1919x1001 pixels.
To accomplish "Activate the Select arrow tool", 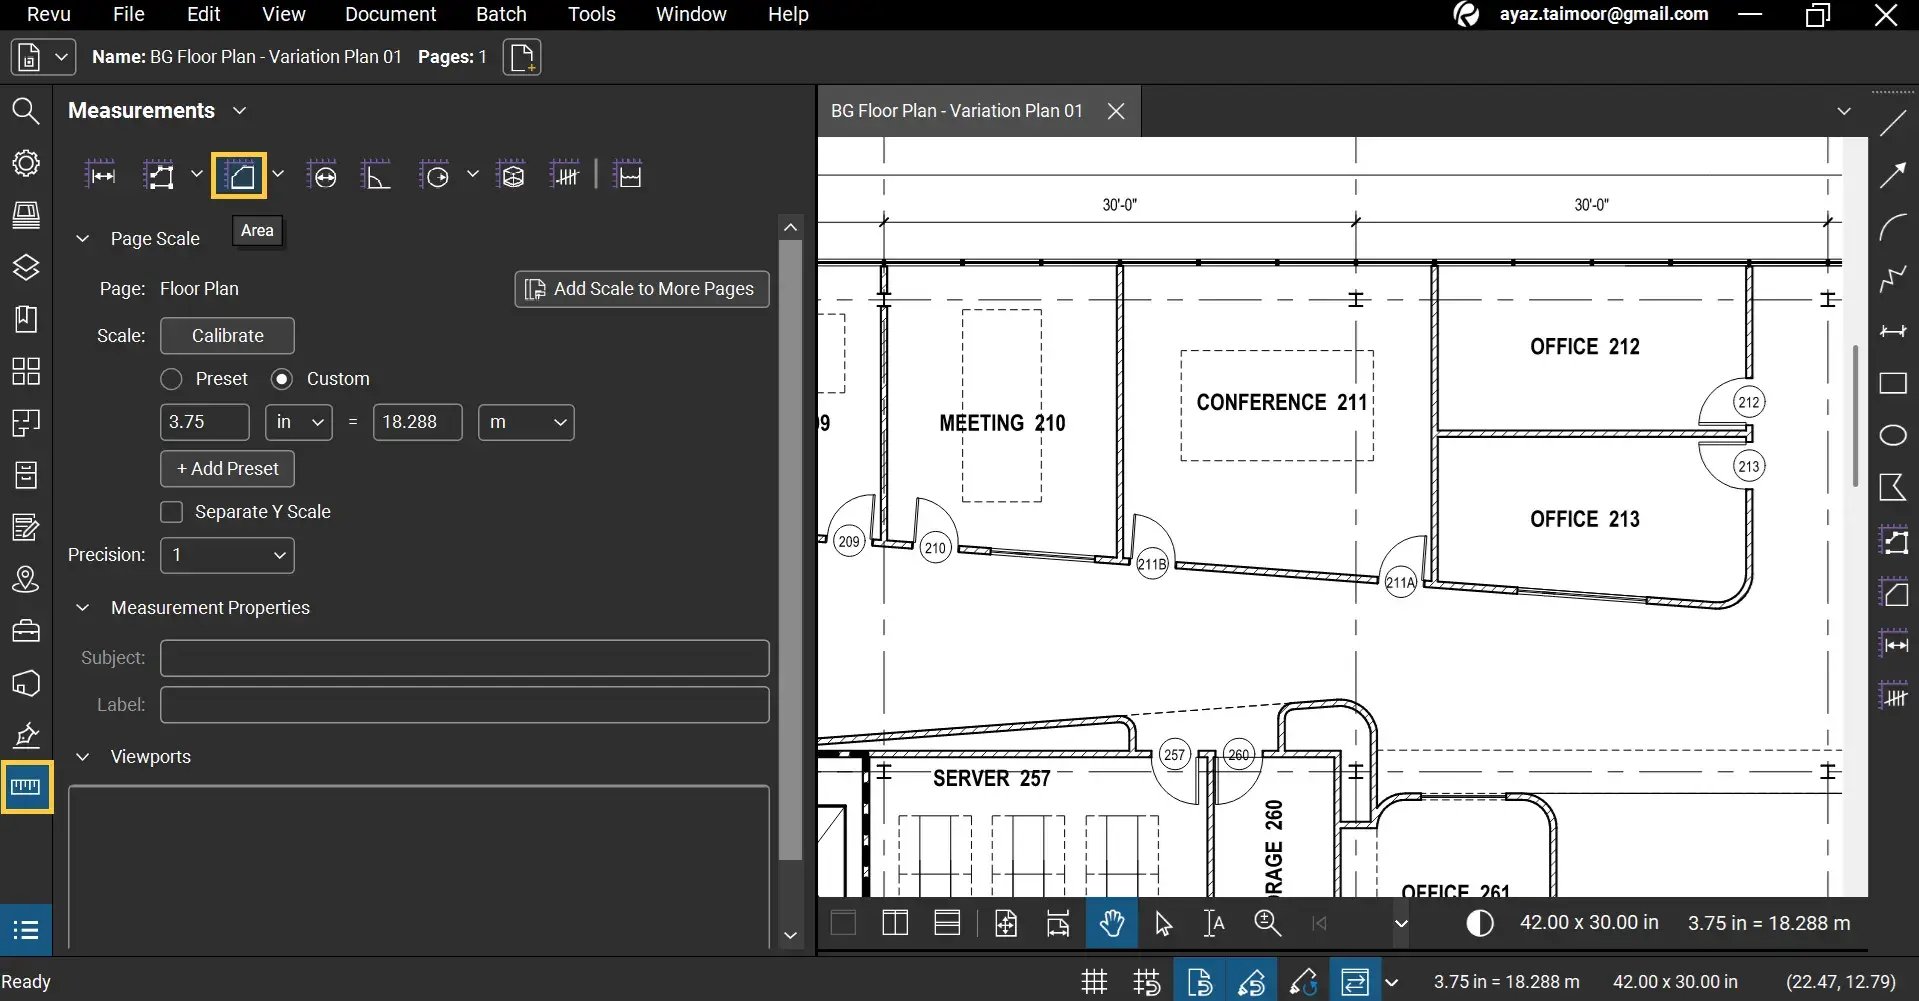I will point(1163,923).
